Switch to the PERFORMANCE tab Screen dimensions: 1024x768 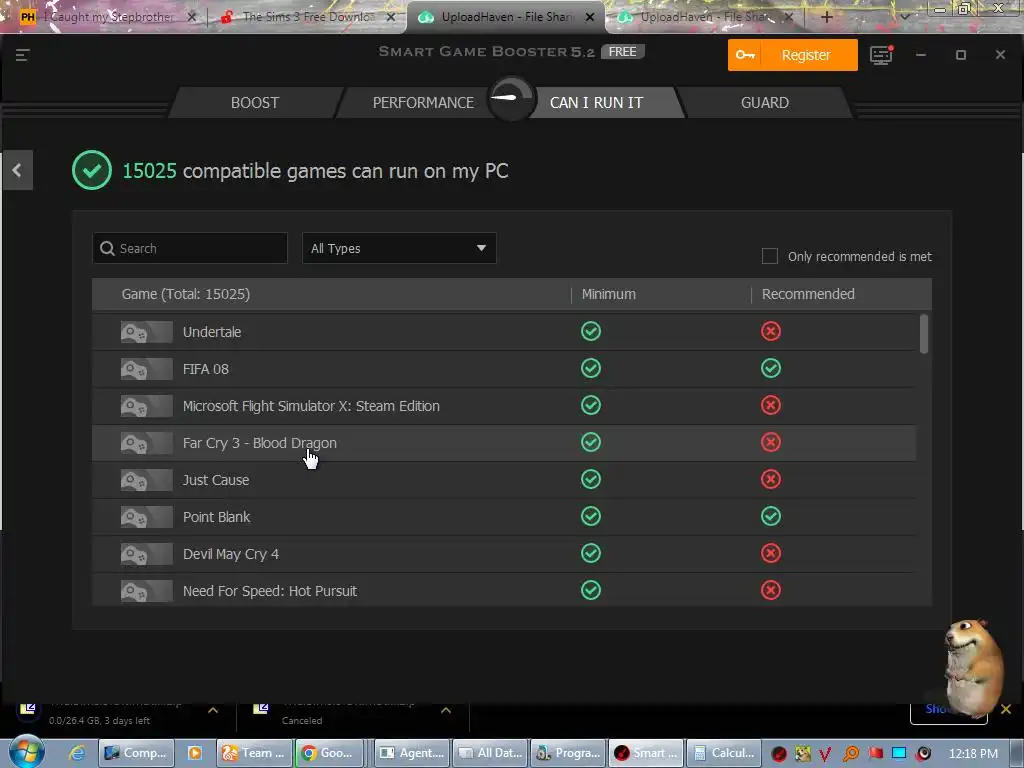click(x=423, y=103)
